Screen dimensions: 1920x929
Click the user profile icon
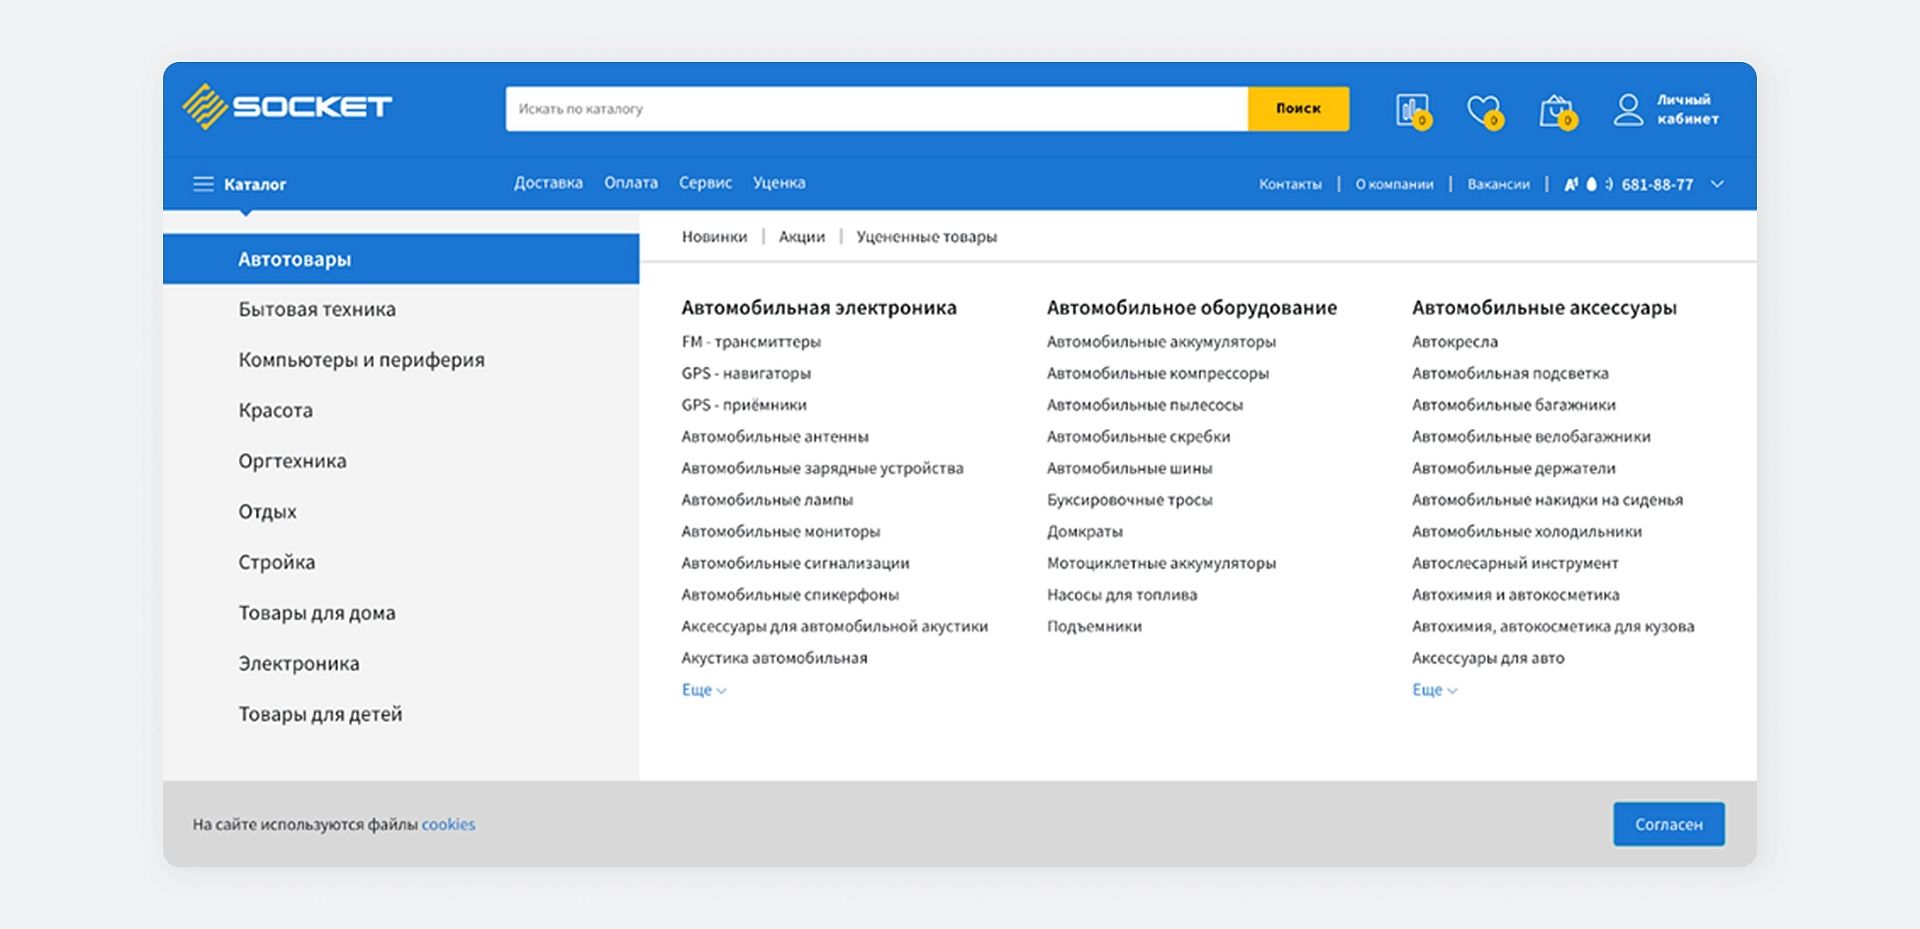(1628, 109)
